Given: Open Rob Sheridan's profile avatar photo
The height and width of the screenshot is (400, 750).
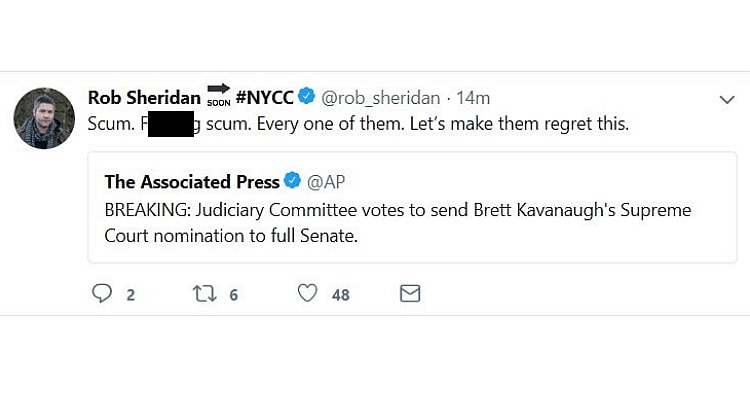Looking at the screenshot, I should pyautogui.click(x=44, y=118).
